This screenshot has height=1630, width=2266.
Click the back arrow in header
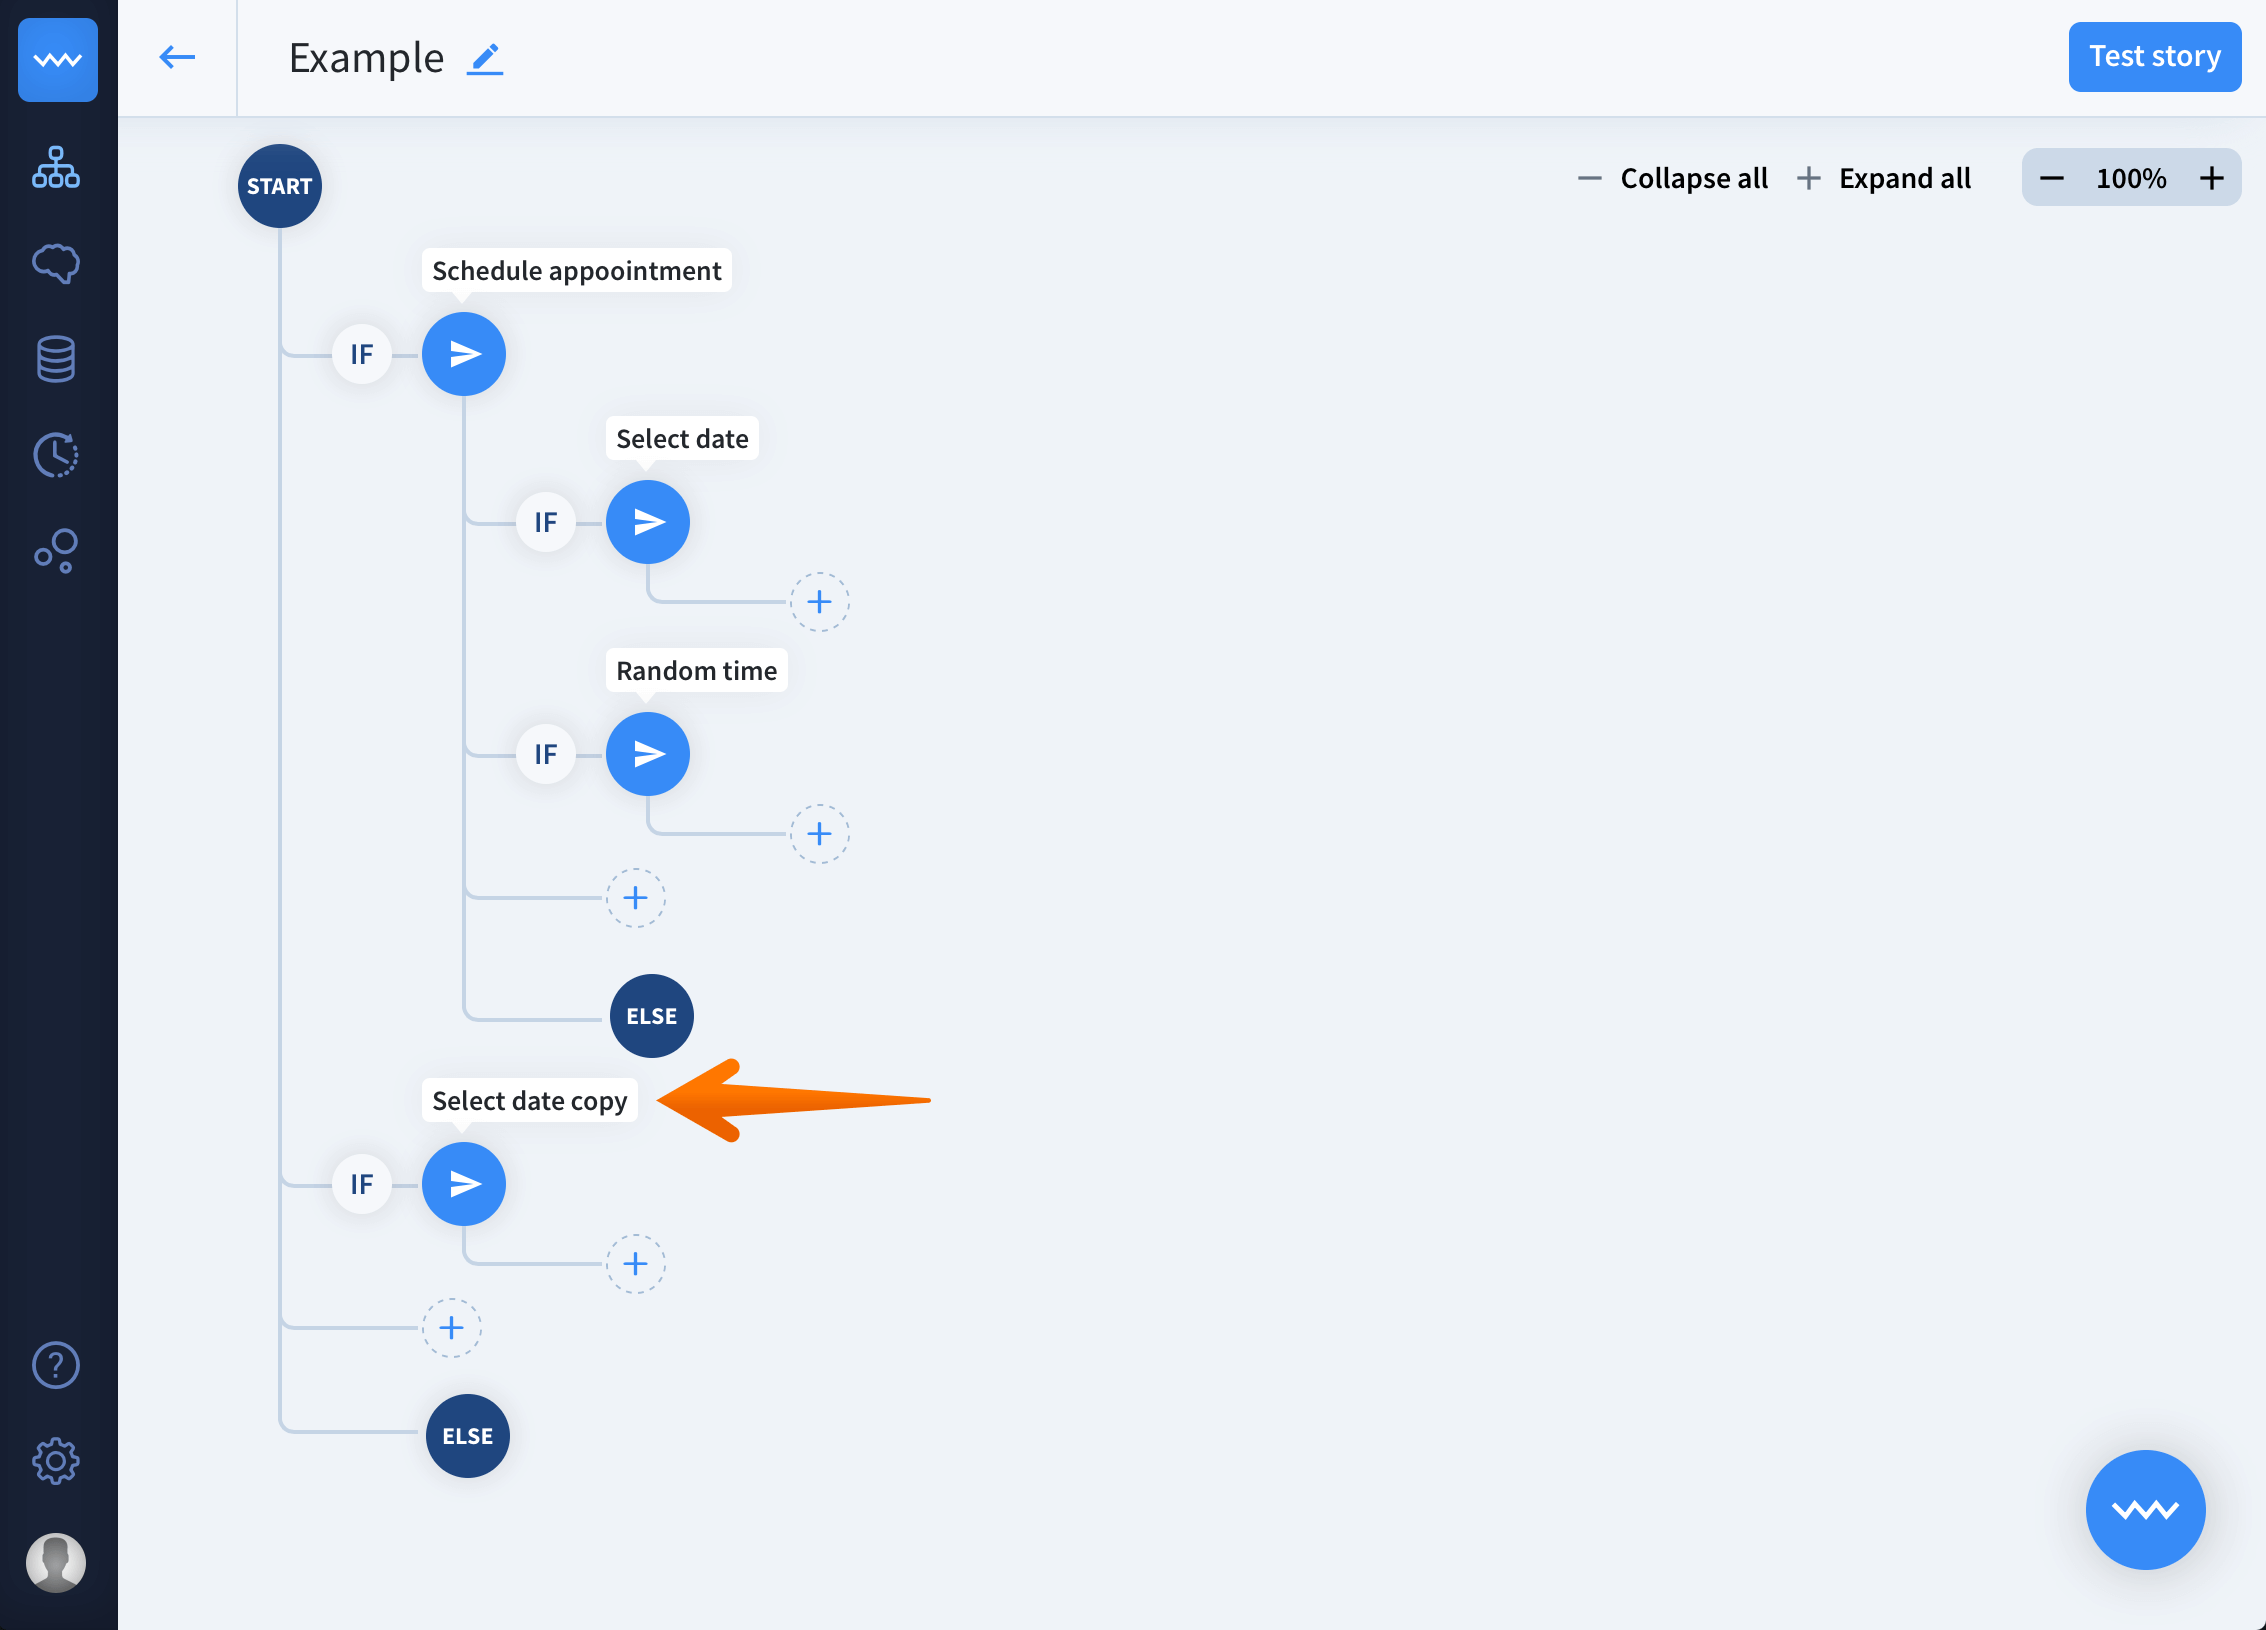177,57
